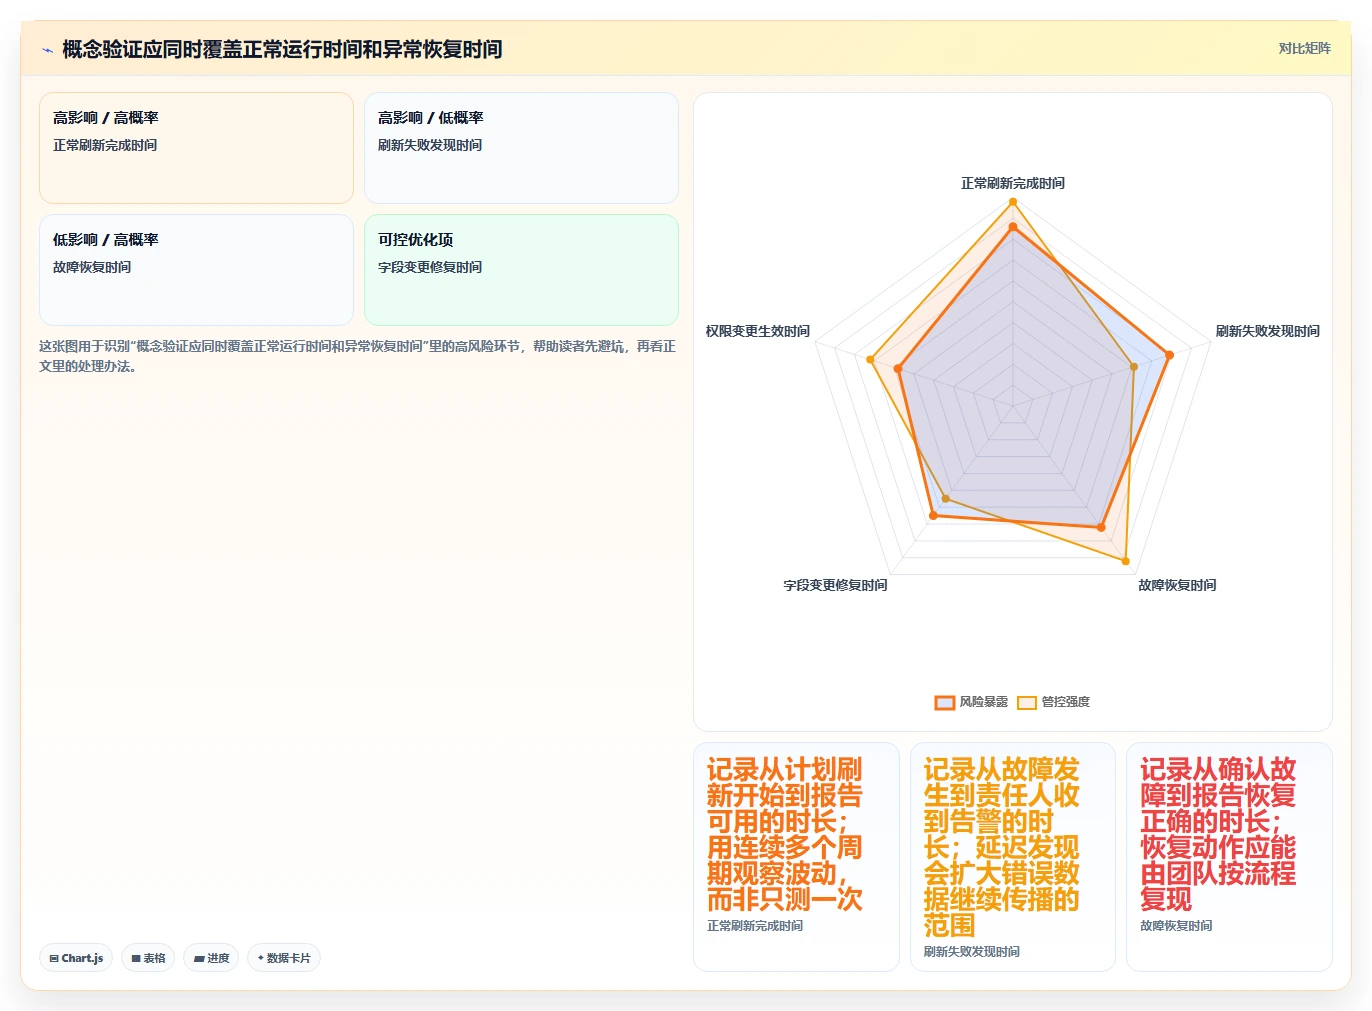This screenshot has width=1372, height=1011.
Task: Click 管控强度 data point at chart top
Action: click(x=1013, y=202)
